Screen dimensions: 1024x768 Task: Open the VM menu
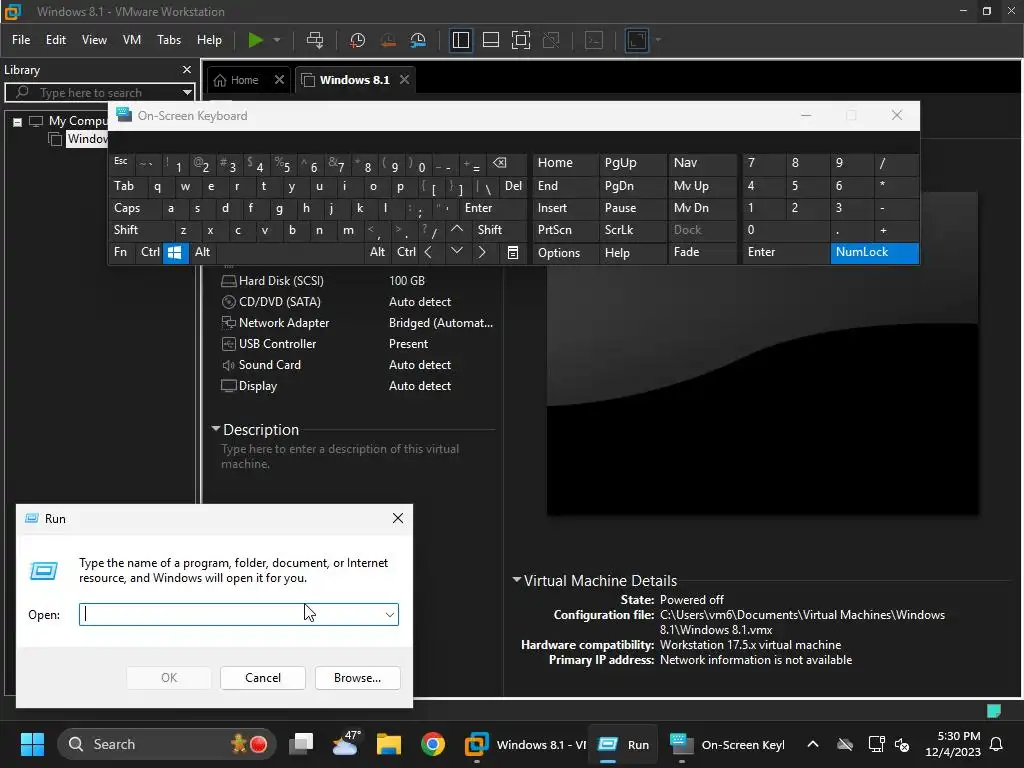point(132,40)
